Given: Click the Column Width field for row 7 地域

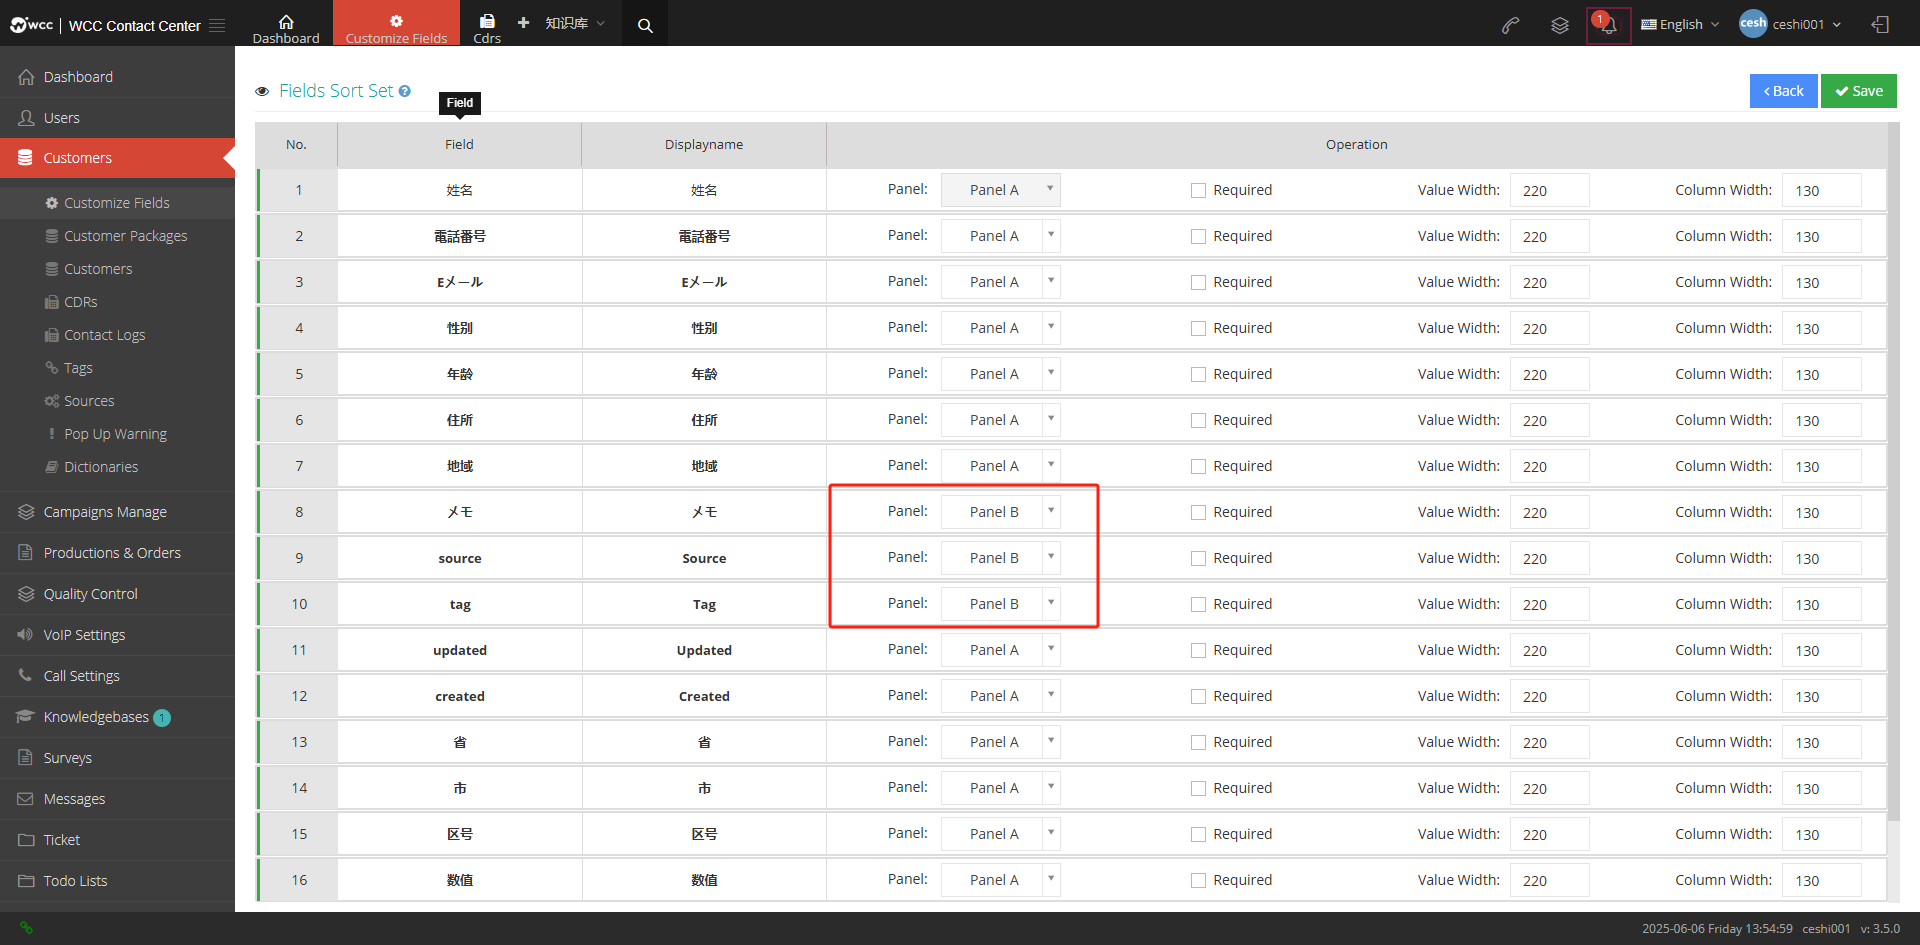Looking at the screenshot, I should click(1821, 466).
